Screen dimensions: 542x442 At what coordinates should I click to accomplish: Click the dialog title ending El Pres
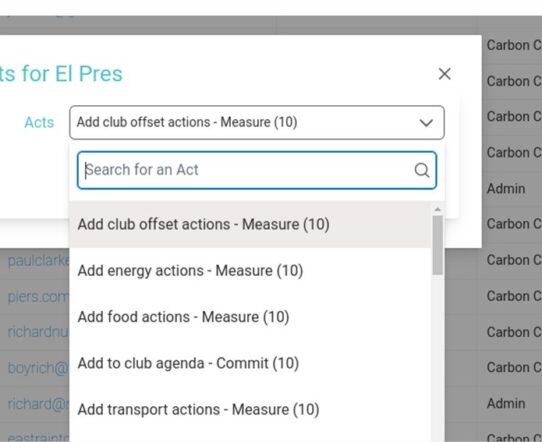click(x=61, y=74)
